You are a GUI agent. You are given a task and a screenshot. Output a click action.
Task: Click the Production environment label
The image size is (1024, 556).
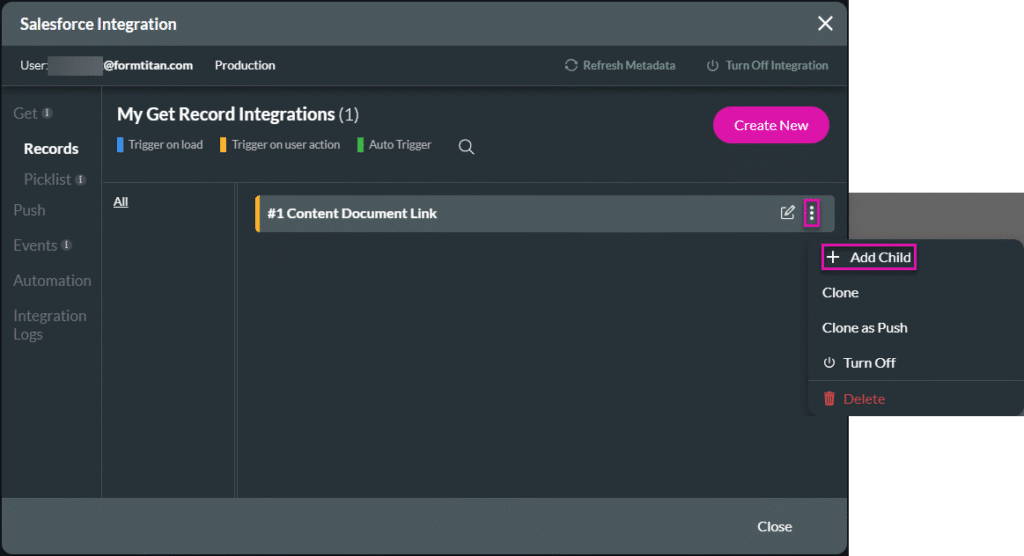point(245,65)
